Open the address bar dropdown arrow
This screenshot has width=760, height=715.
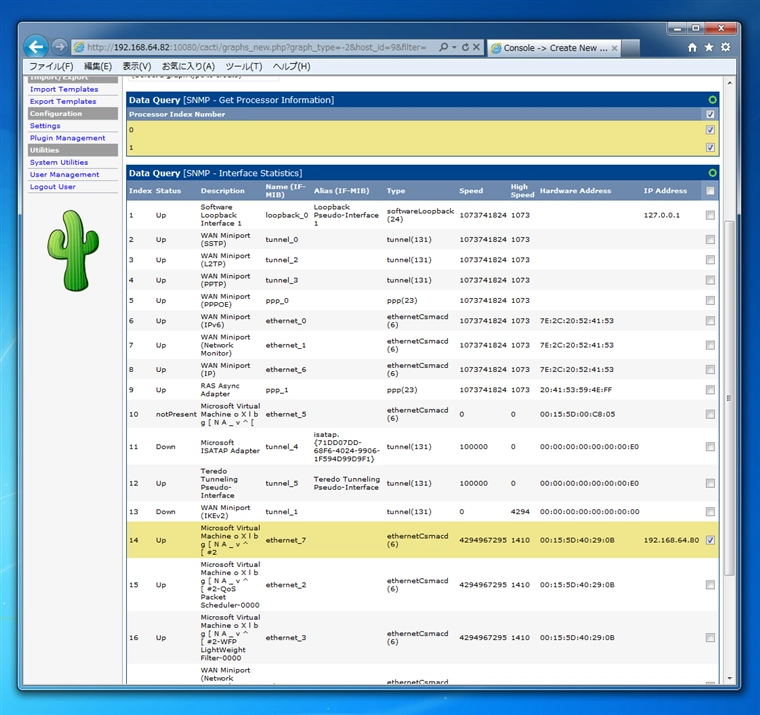pos(454,47)
